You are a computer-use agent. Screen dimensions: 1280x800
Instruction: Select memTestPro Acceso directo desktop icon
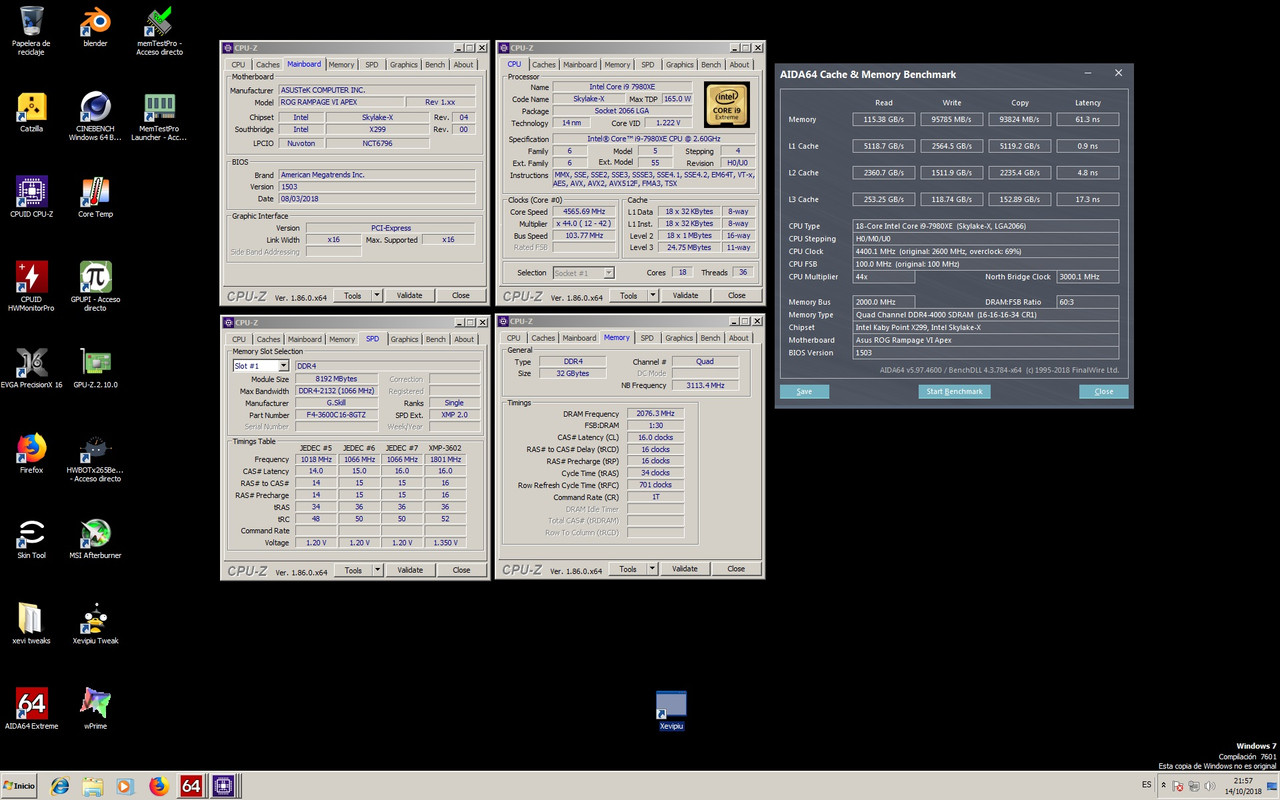[x=159, y=30]
